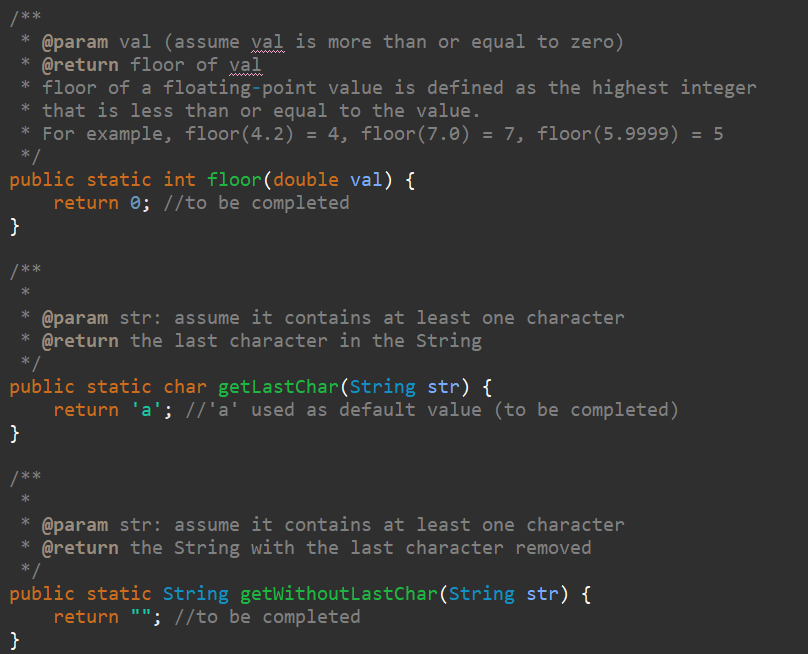Click the floor method name in its declaration
Viewport: 808px width, 654px height.
tap(234, 180)
